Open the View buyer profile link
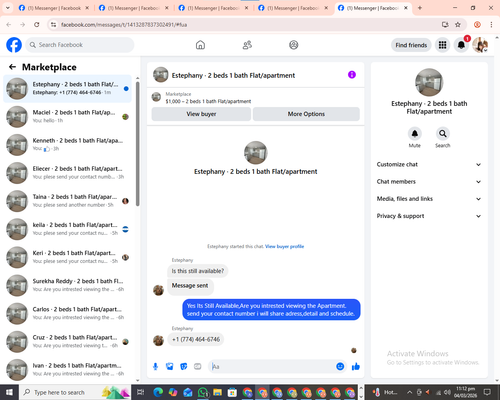 (284, 246)
